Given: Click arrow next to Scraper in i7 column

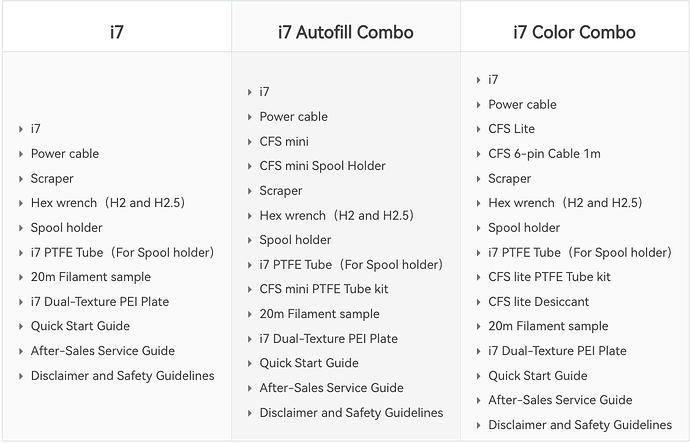Looking at the screenshot, I should click(x=21, y=179).
